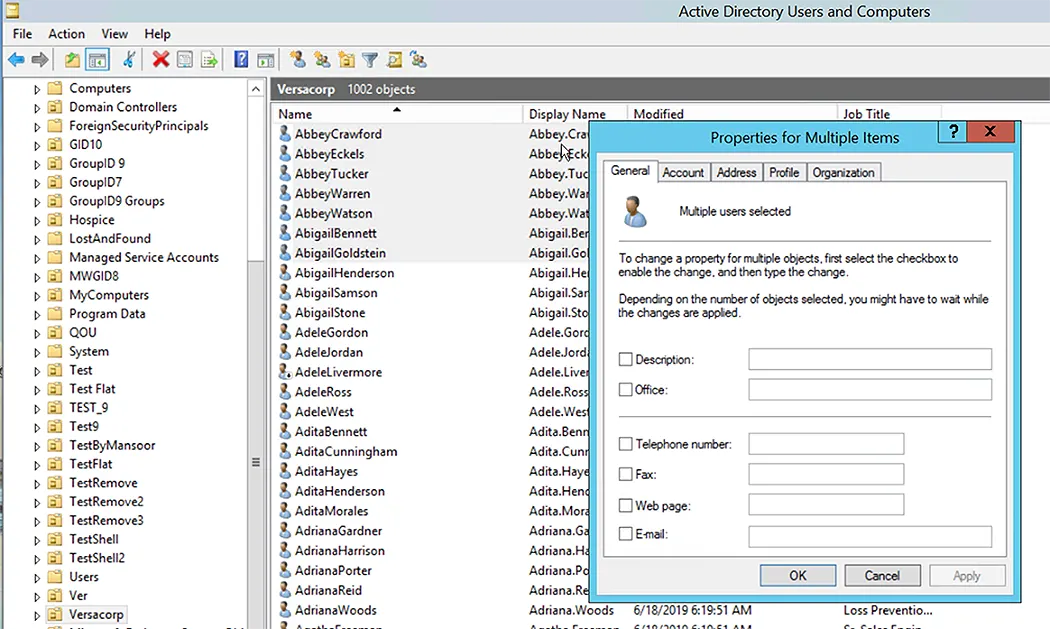1050x629 pixels.
Task: Click OK in the properties dialog
Action: pyautogui.click(x=798, y=575)
